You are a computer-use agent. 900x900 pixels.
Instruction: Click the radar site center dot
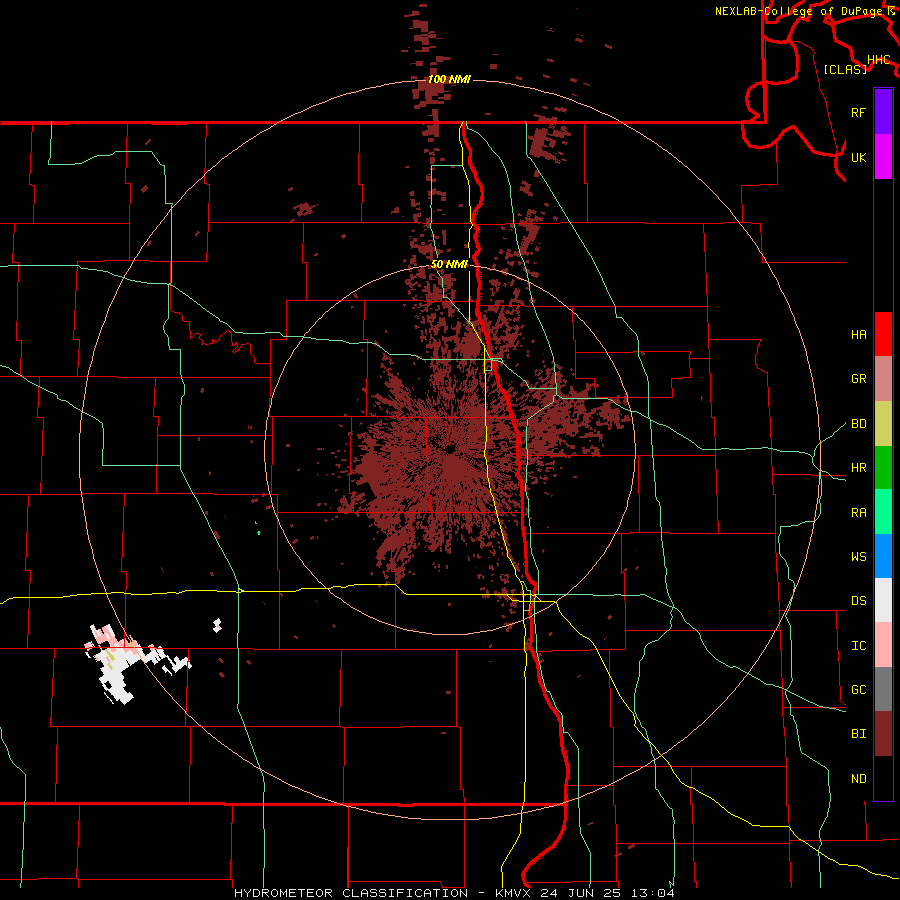click(449, 449)
